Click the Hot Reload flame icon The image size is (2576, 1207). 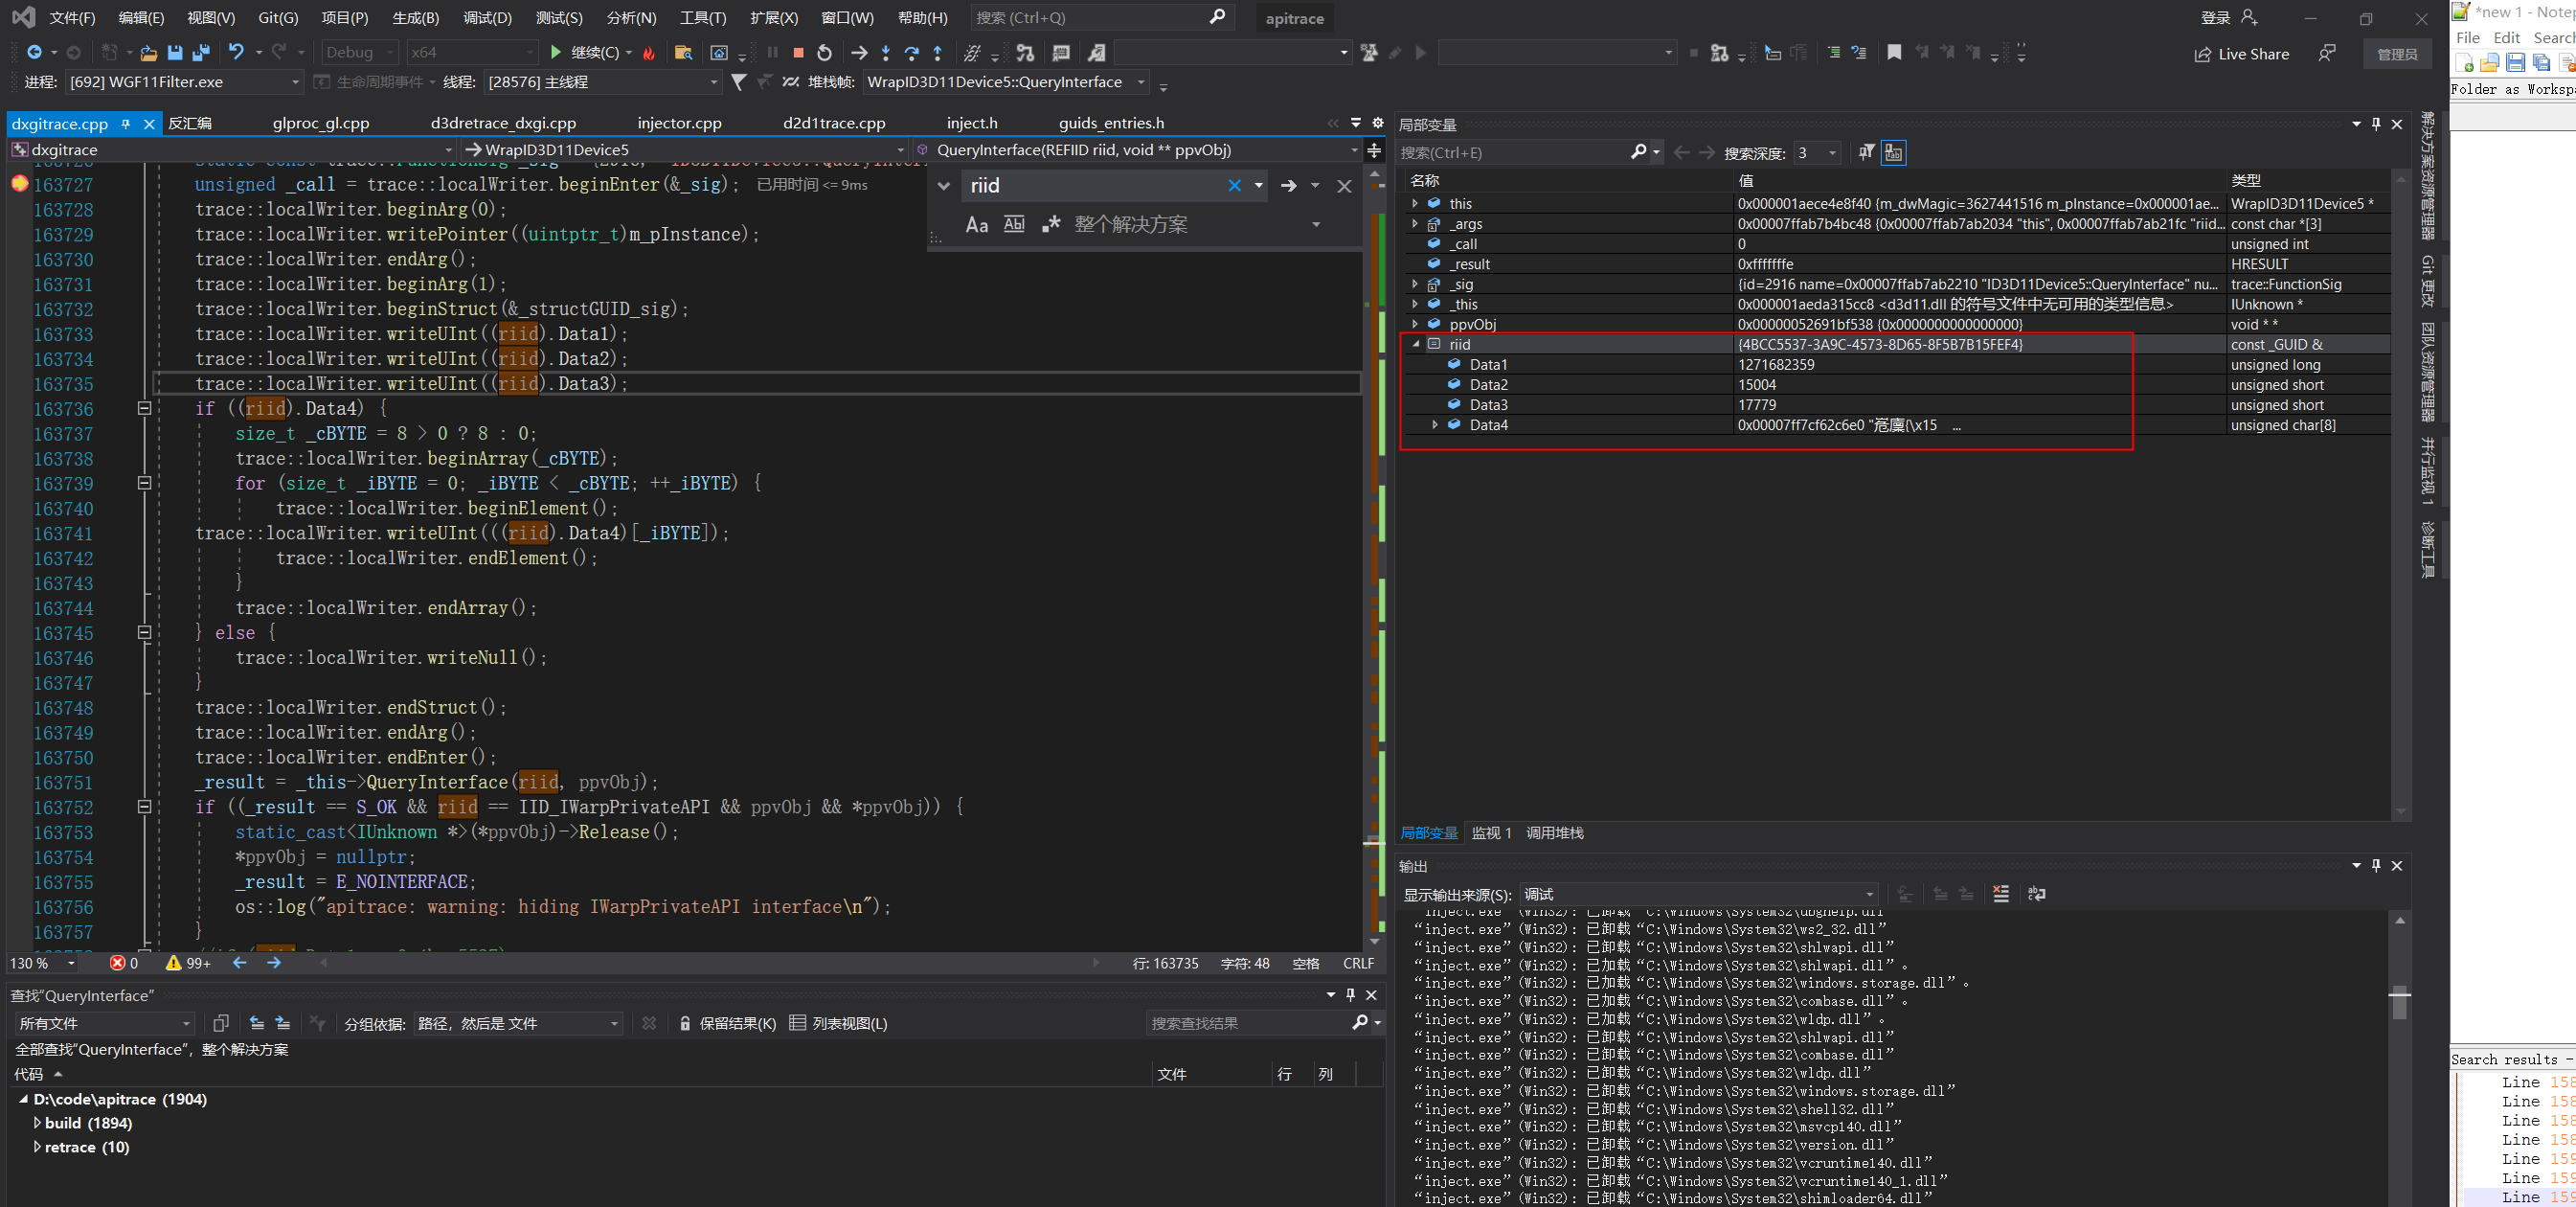tap(650, 53)
